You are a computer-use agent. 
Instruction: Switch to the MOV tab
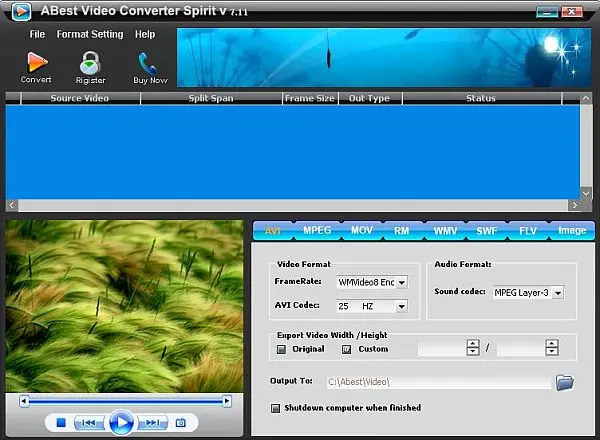coord(362,230)
